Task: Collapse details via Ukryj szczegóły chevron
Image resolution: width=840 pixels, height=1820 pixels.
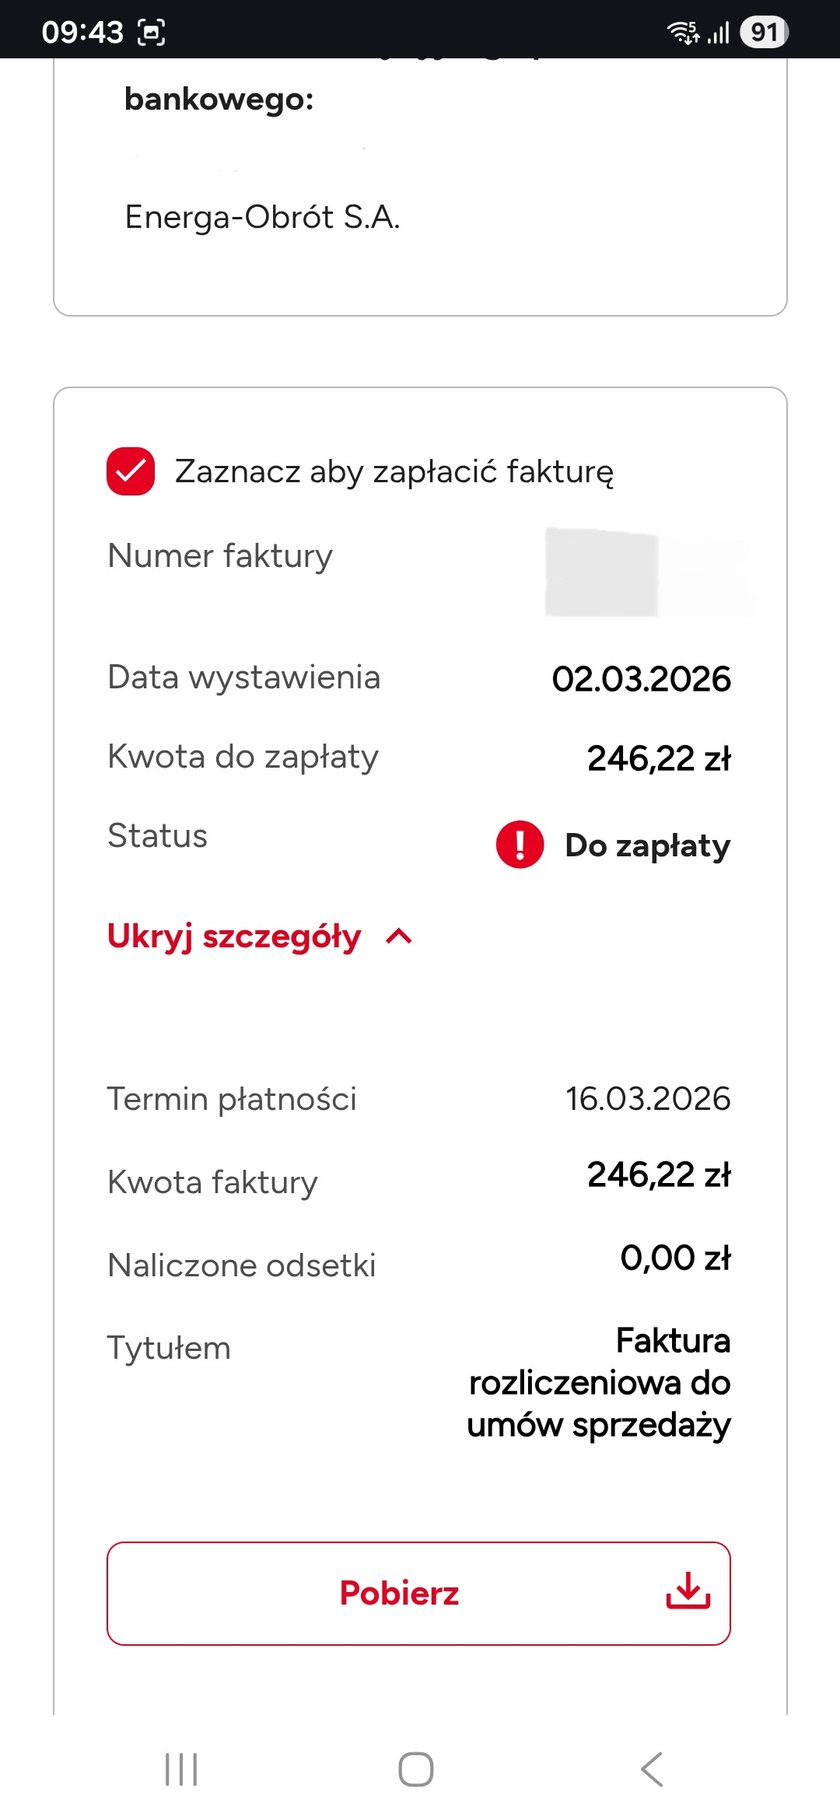Action: click(399, 936)
